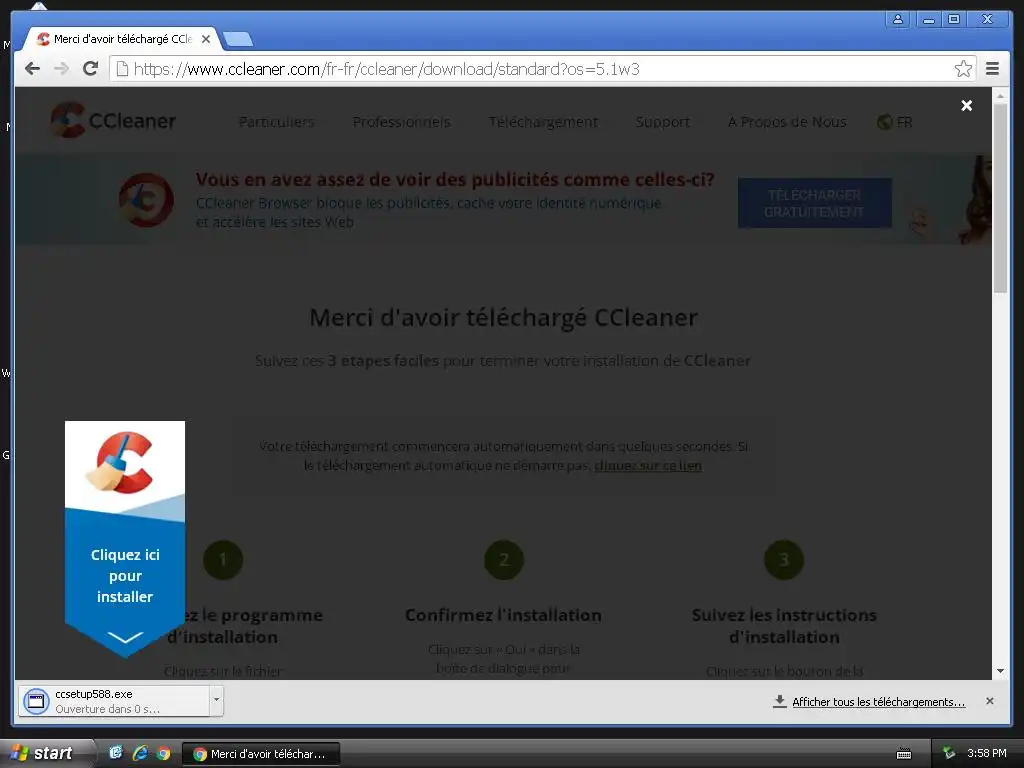
Task: Click the step 2 circle
Action: point(504,560)
